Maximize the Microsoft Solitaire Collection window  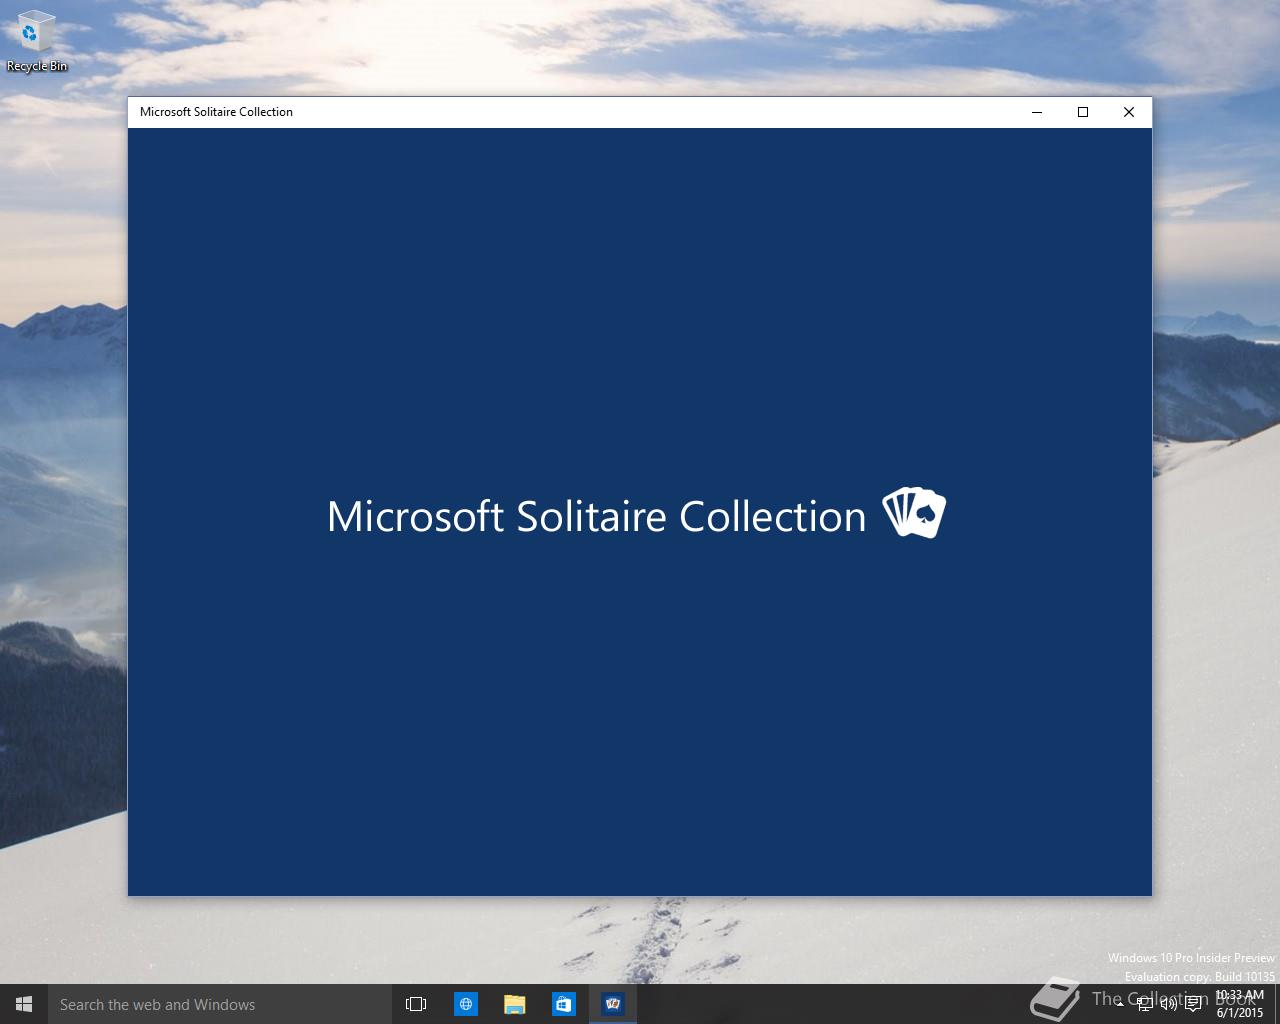tap(1083, 112)
